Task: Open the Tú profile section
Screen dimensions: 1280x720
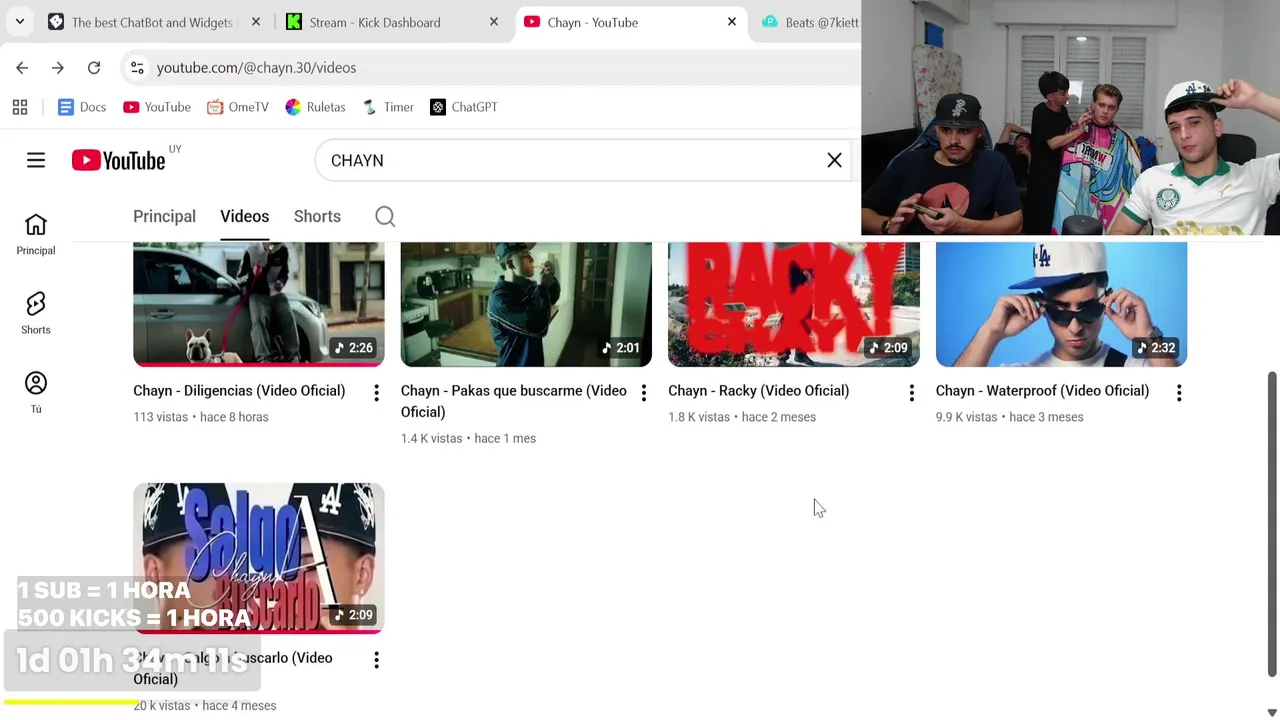Action: [x=36, y=393]
